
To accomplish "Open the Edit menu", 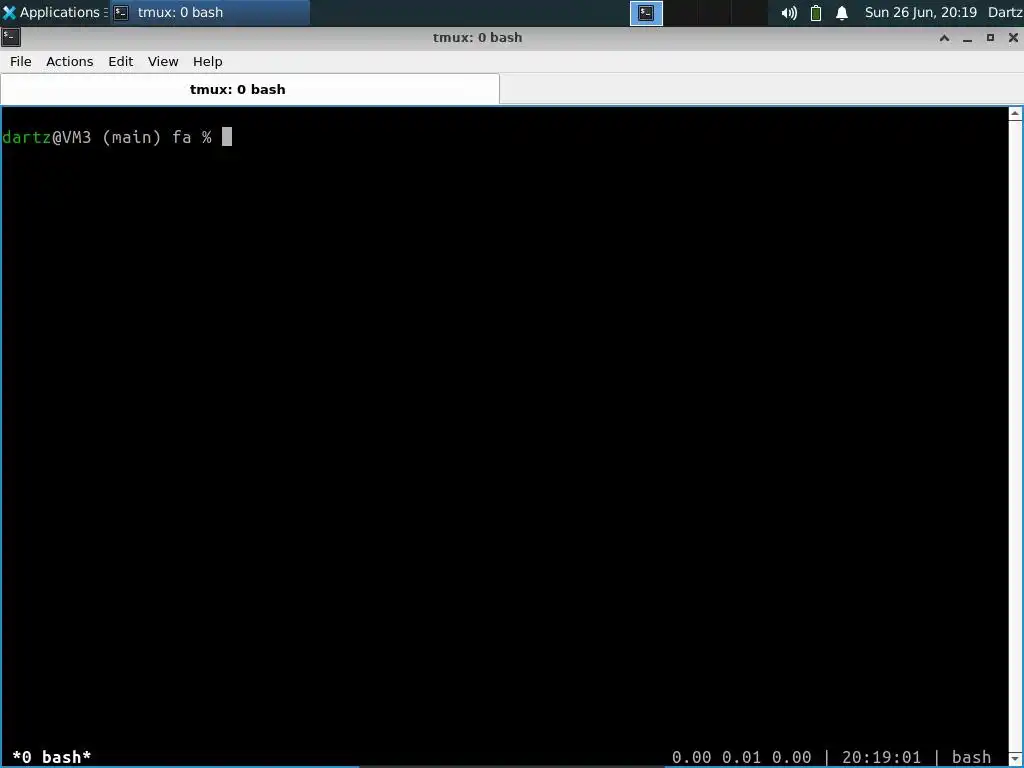I will 120,61.
